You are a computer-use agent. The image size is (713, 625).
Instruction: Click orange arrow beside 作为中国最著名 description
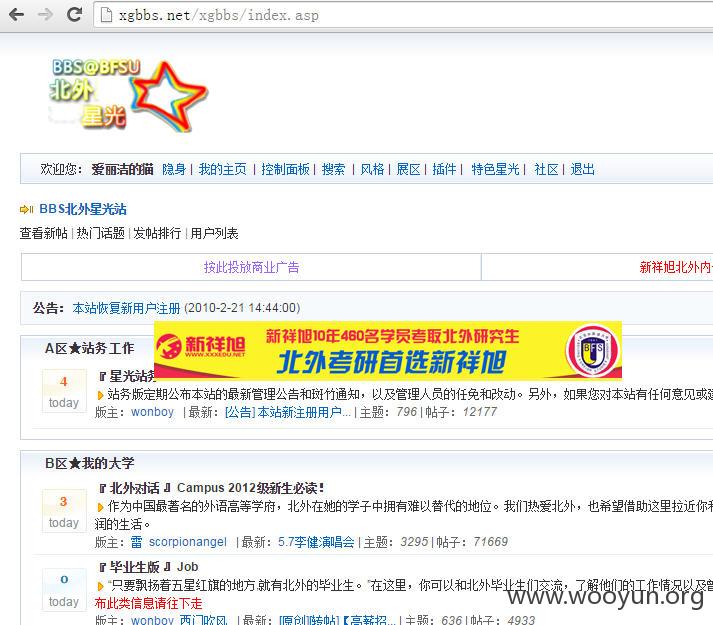[x=100, y=507]
